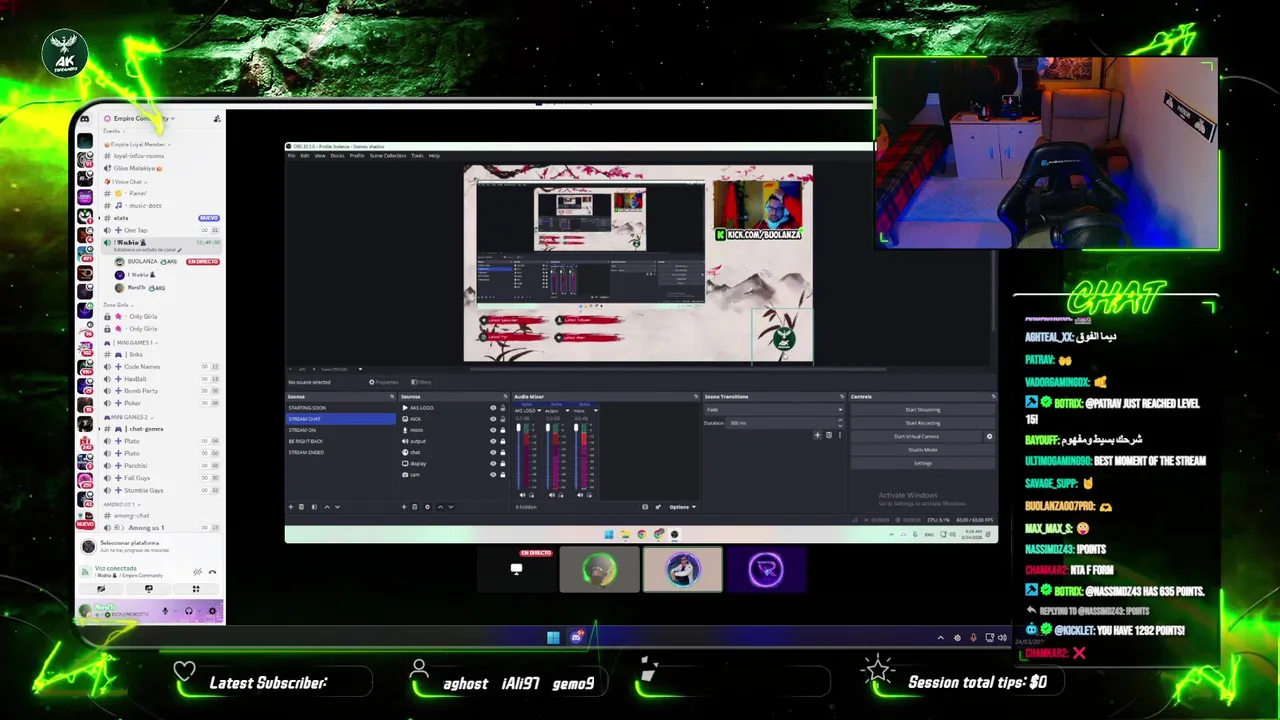Open the OBS Edit menu
This screenshot has width=1280, height=720.
click(x=305, y=156)
